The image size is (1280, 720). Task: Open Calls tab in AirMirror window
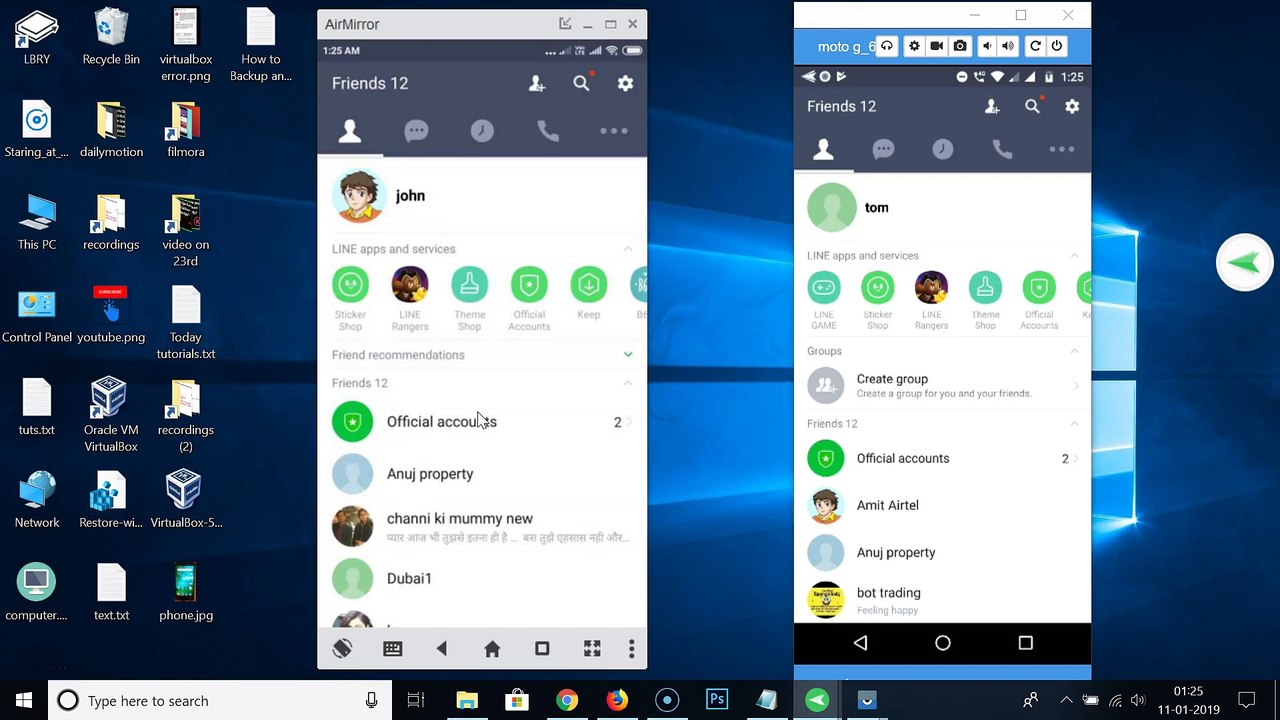click(x=548, y=131)
